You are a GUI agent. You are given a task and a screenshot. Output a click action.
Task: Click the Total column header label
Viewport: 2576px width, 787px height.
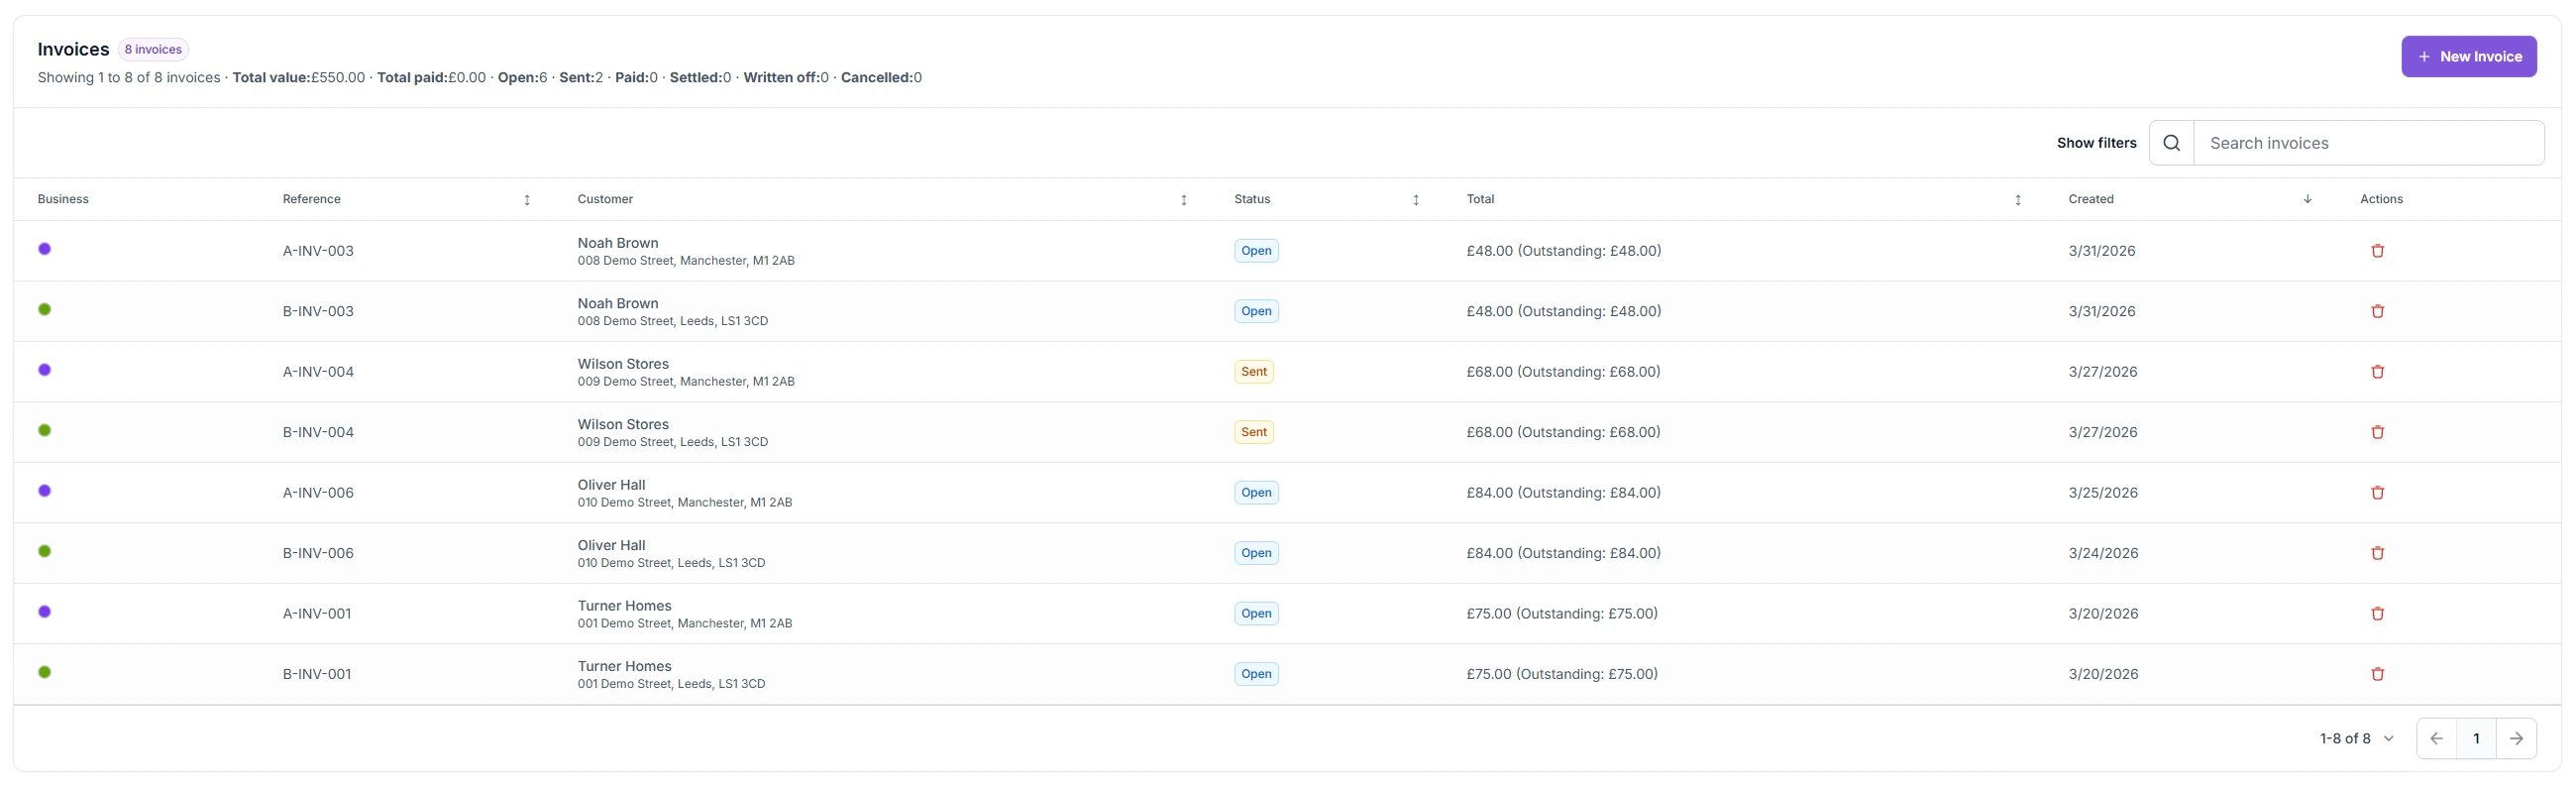click(1480, 199)
